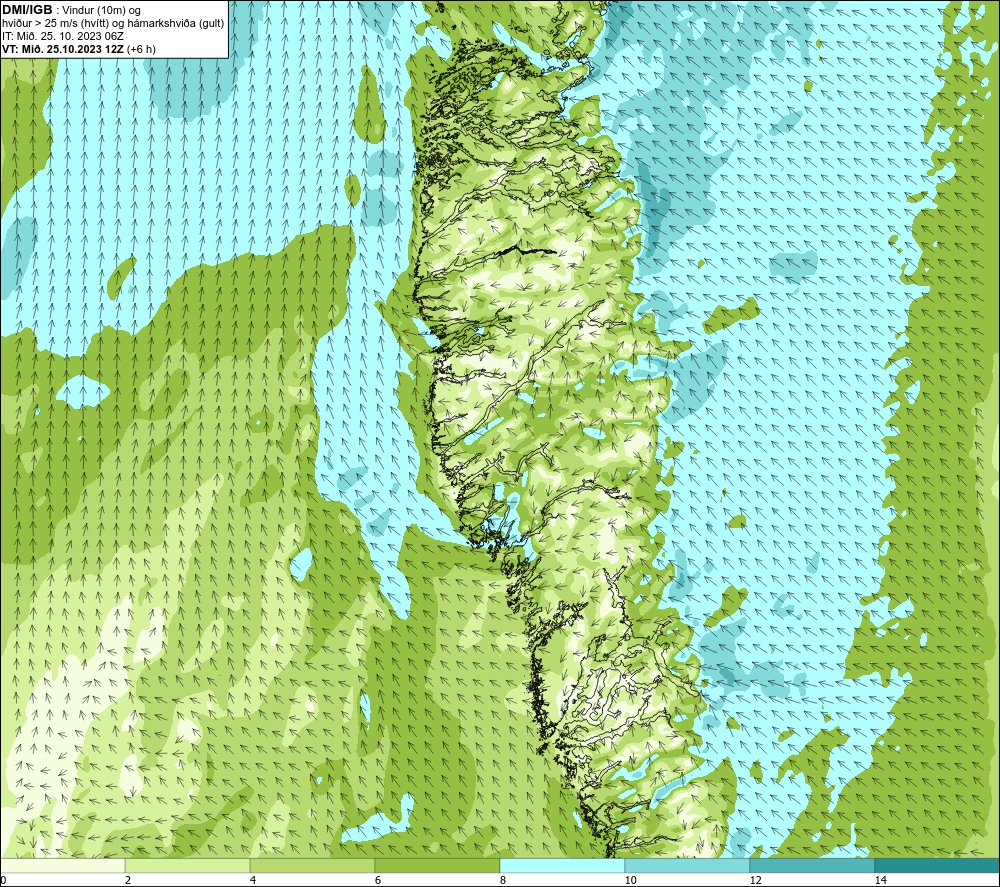Click the 2–4 m/s light green legend swatch
The width and height of the screenshot is (1000, 887).
[x=188, y=865]
